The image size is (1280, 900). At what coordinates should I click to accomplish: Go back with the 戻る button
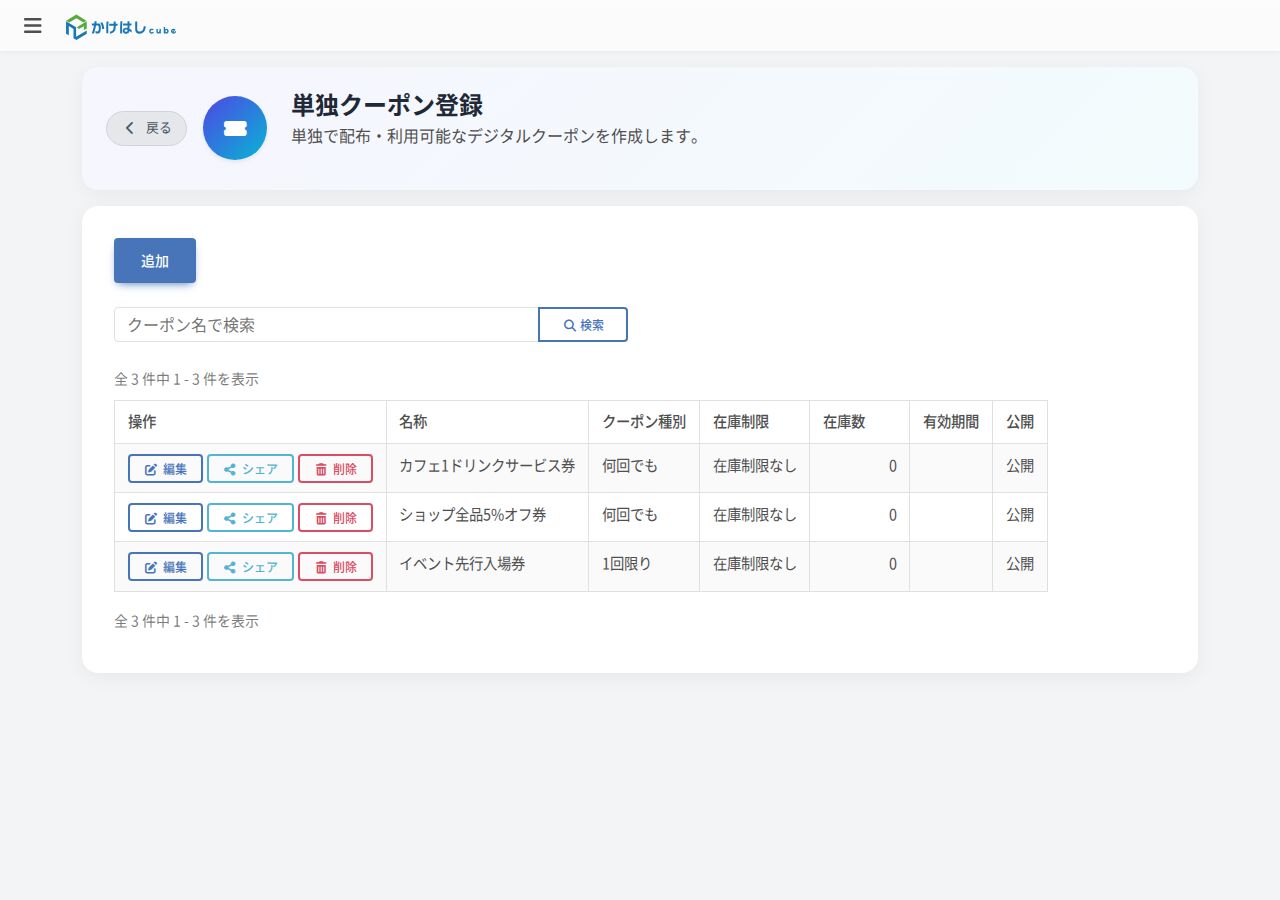(x=147, y=128)
